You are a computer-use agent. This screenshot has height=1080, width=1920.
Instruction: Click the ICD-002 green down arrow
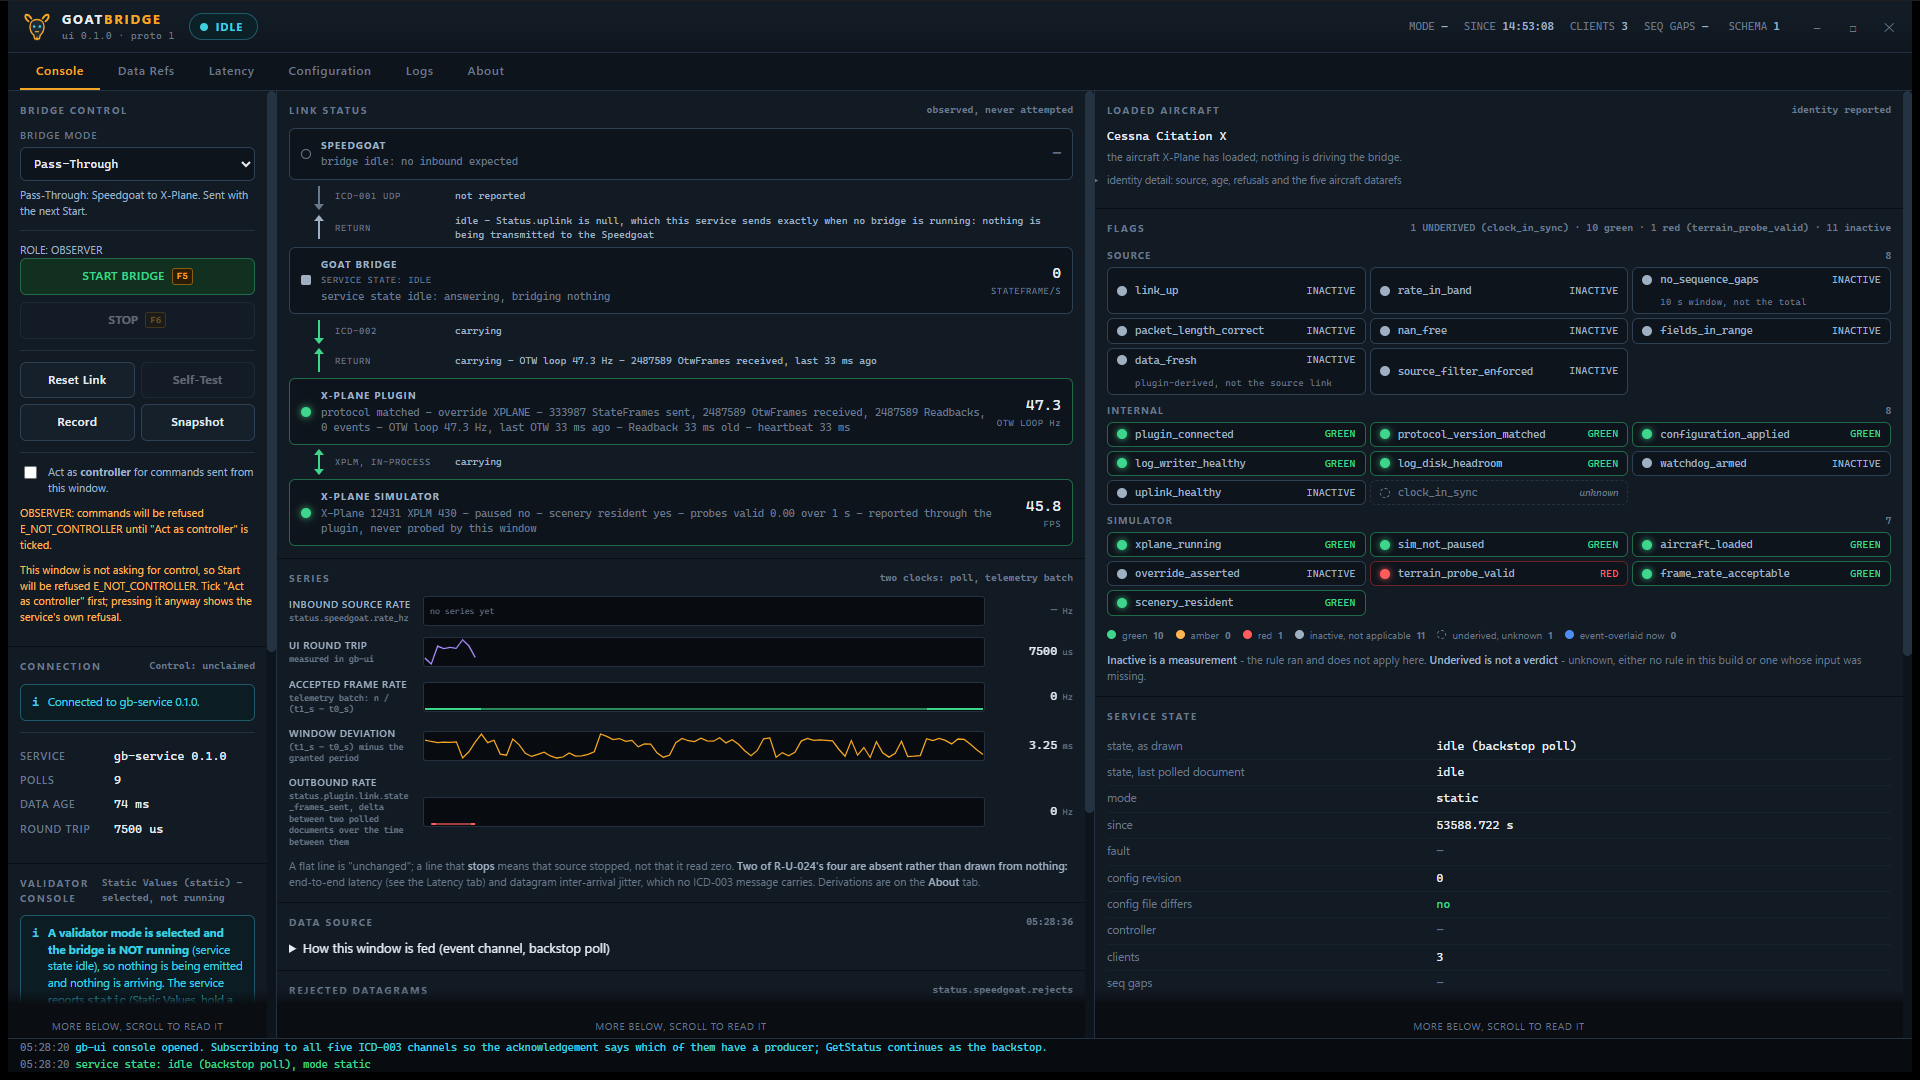[319, 331]
